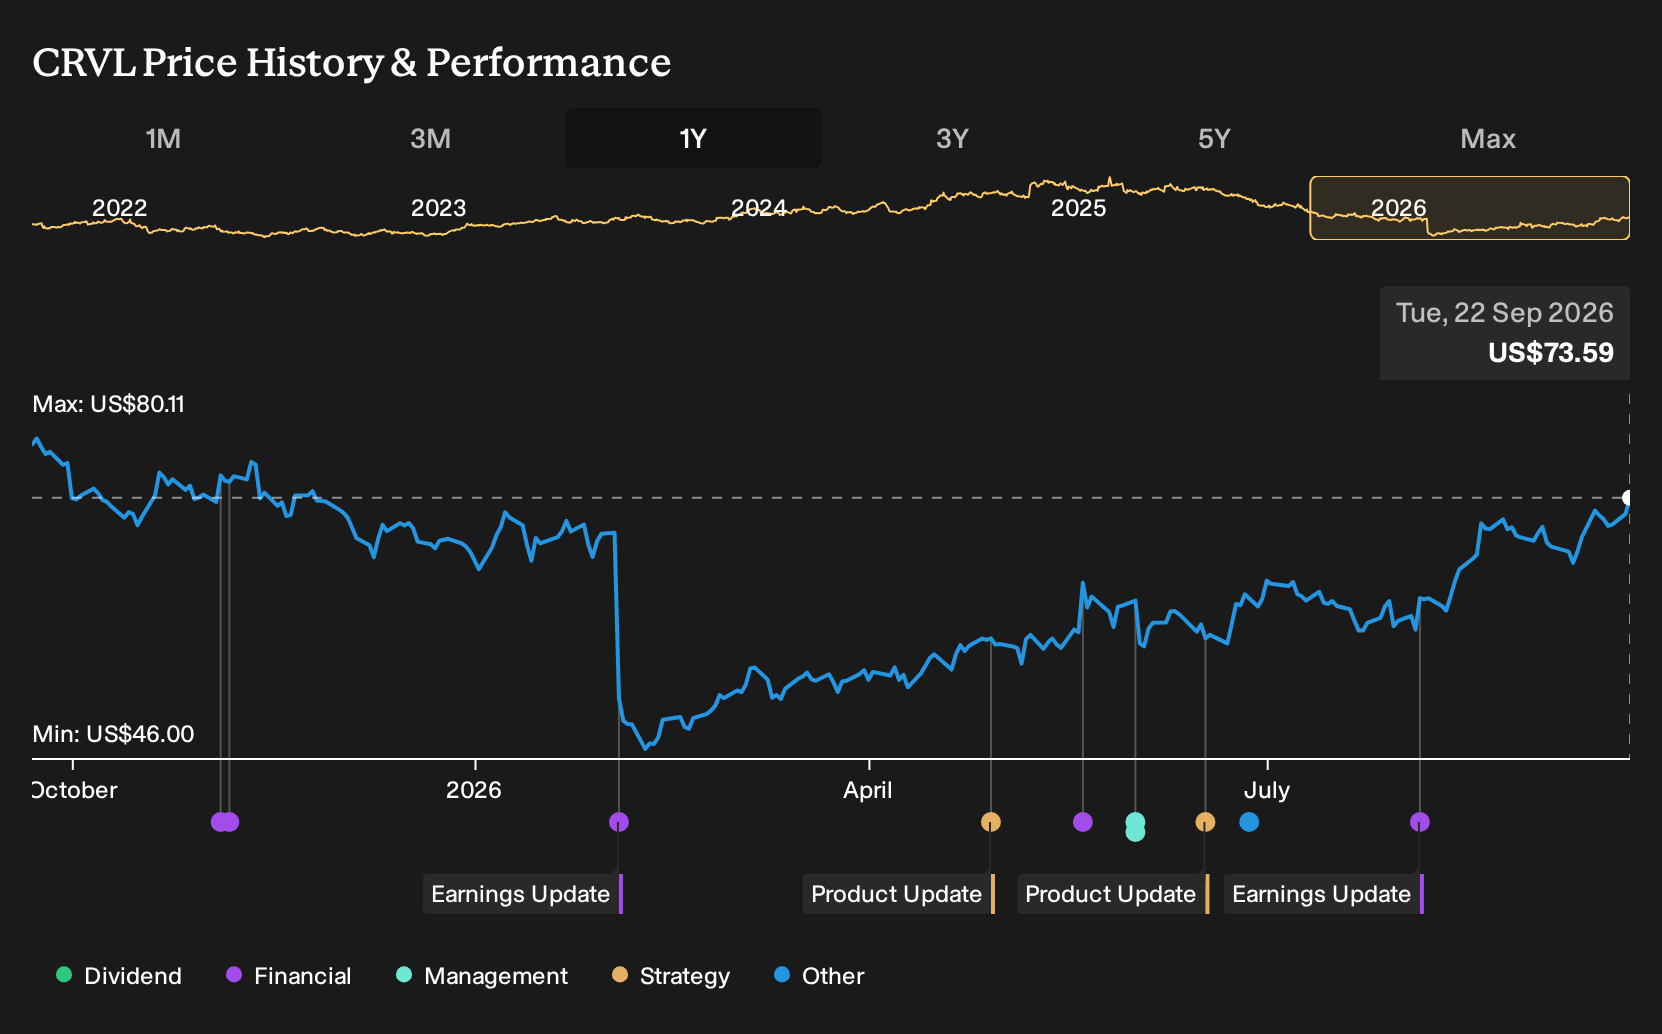The height and width of the screenshot is (1034, 1662).
Task: Toggle the Financial legend item
Action: pyautogui.click(x=289, y=976)
